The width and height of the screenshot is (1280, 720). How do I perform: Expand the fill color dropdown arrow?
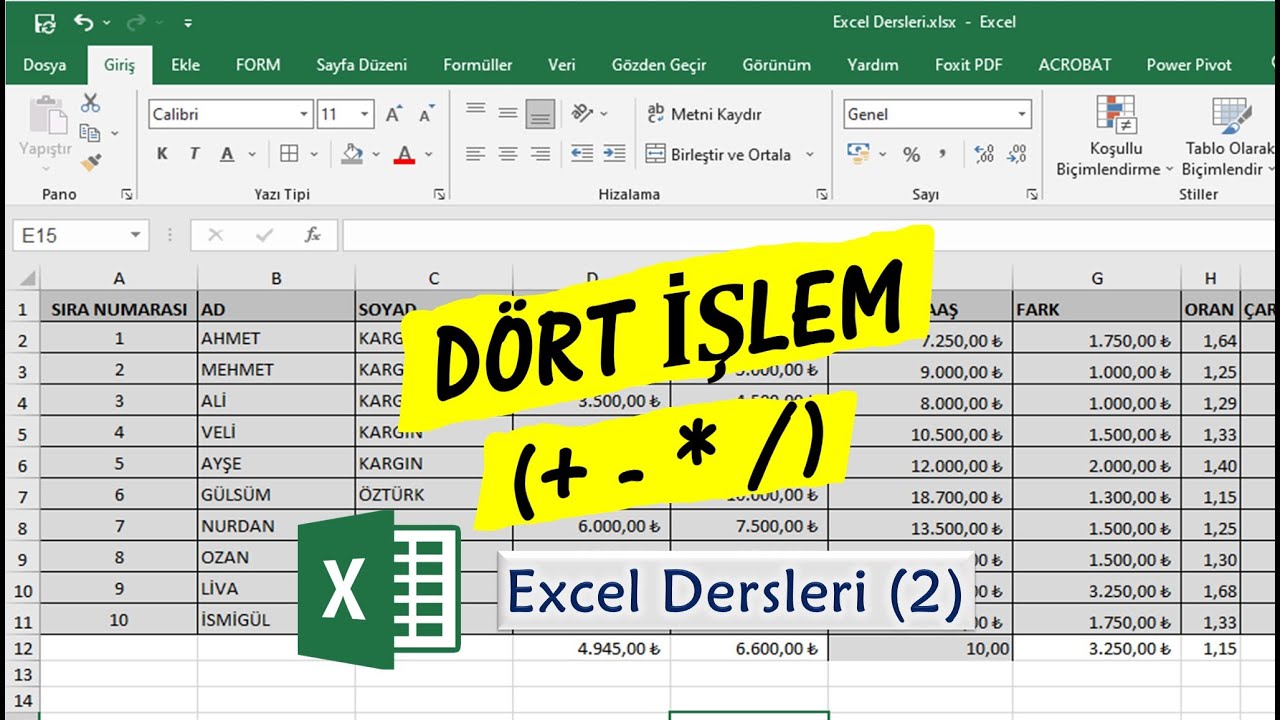[376, 155]
